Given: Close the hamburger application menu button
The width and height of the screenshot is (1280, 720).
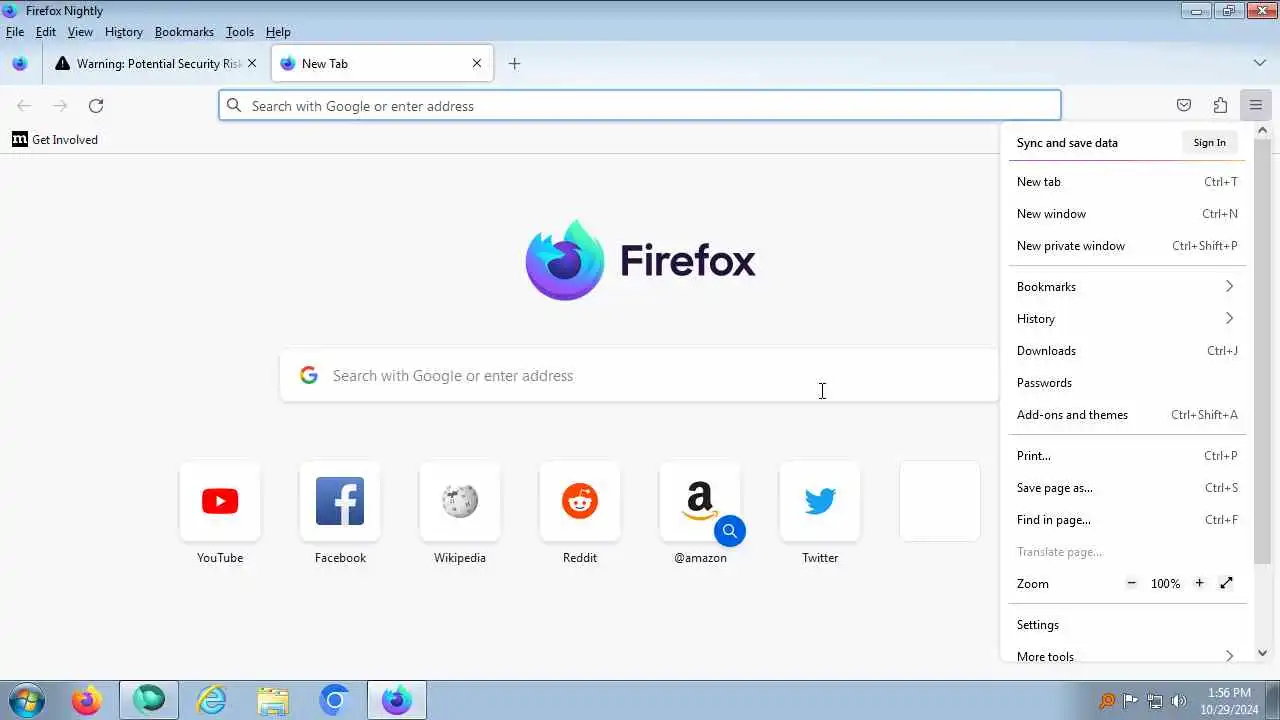Looking at the screenshot, I should [x=1256, y=105].
